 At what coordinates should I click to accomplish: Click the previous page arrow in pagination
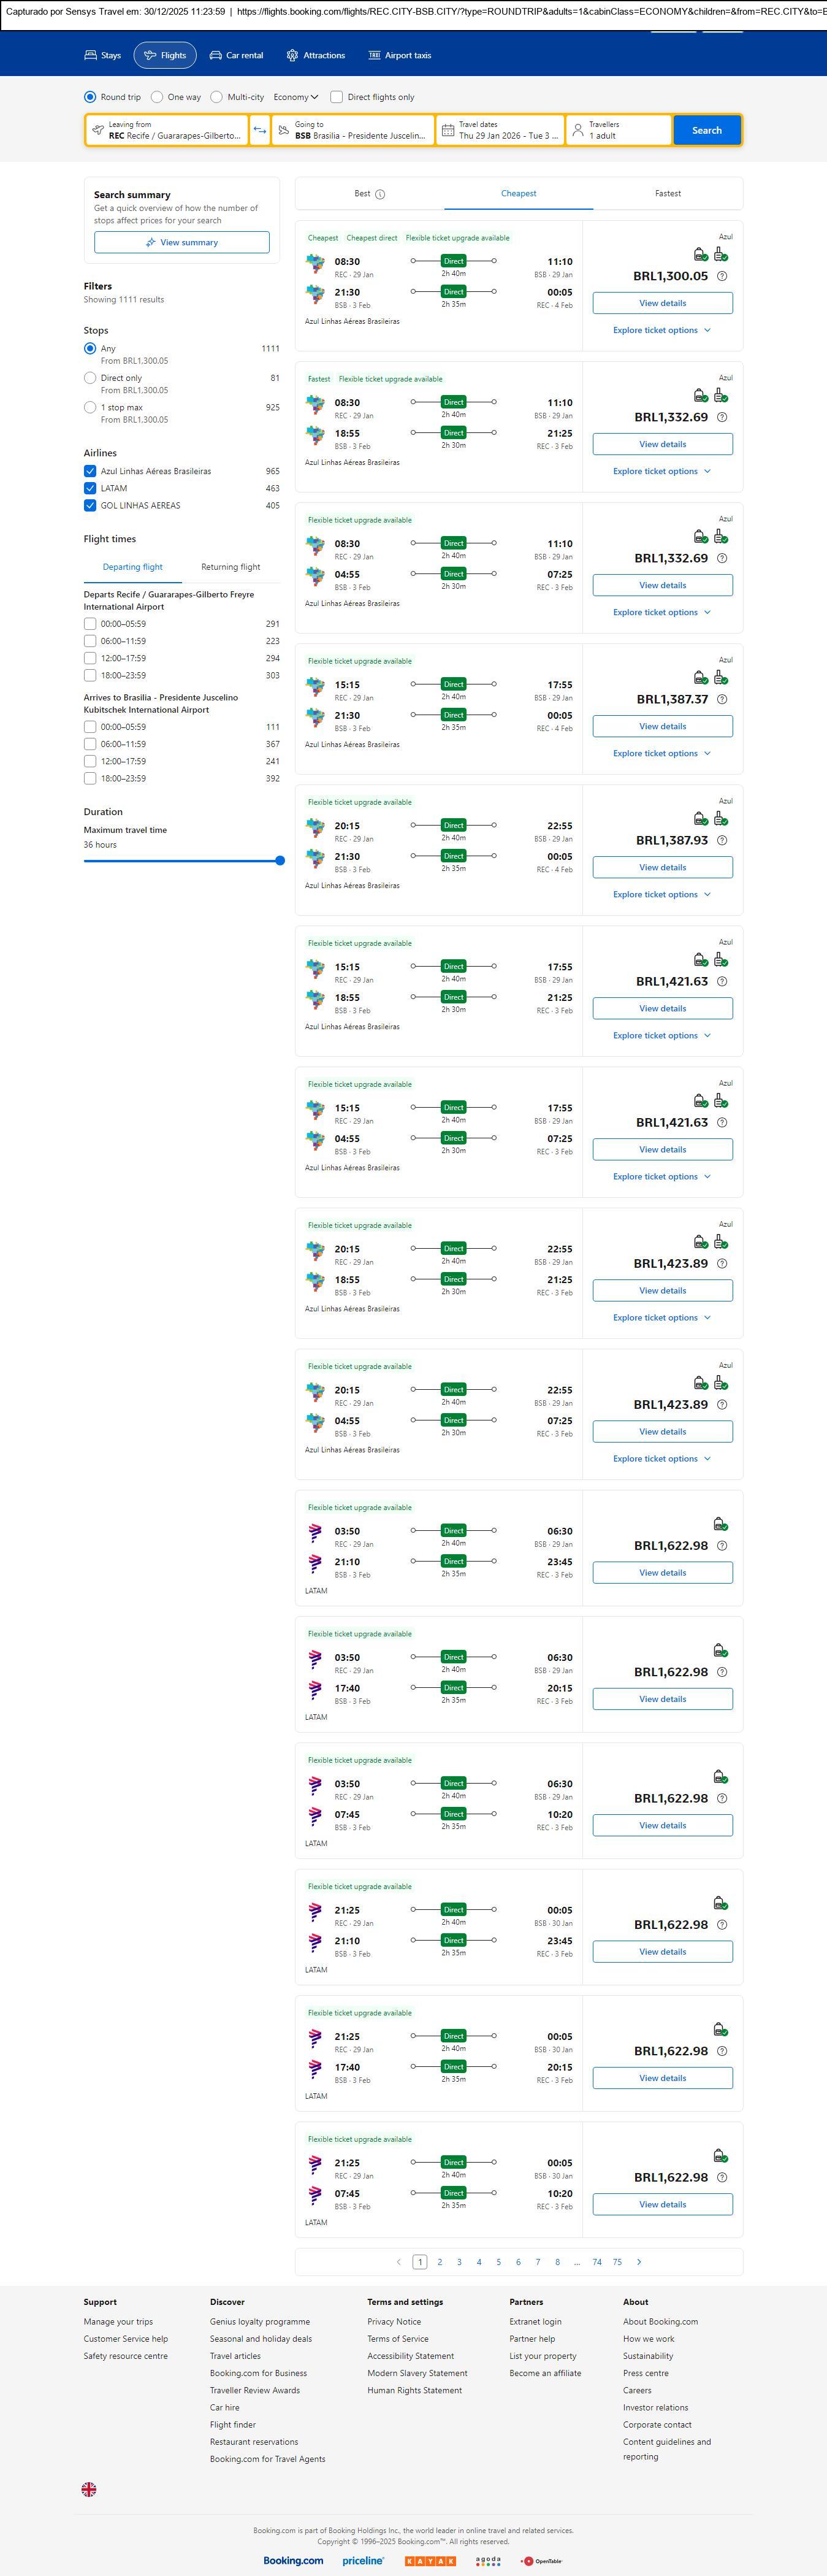click(399, 2262)
